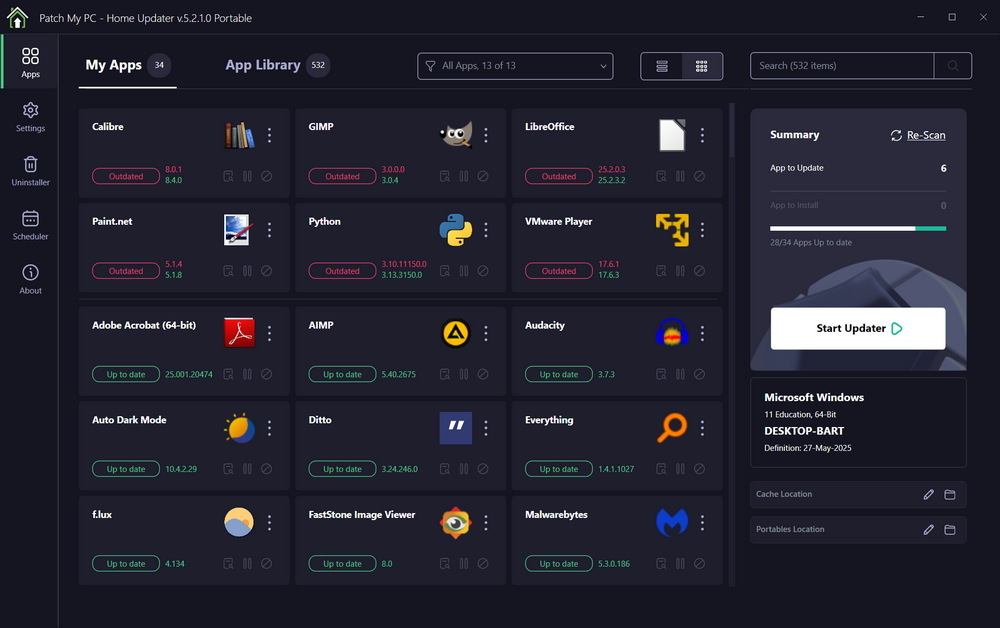This screenshot has width=1000, height=628.
Task: Click the AIMP app icon
Action: click(456, 333)
